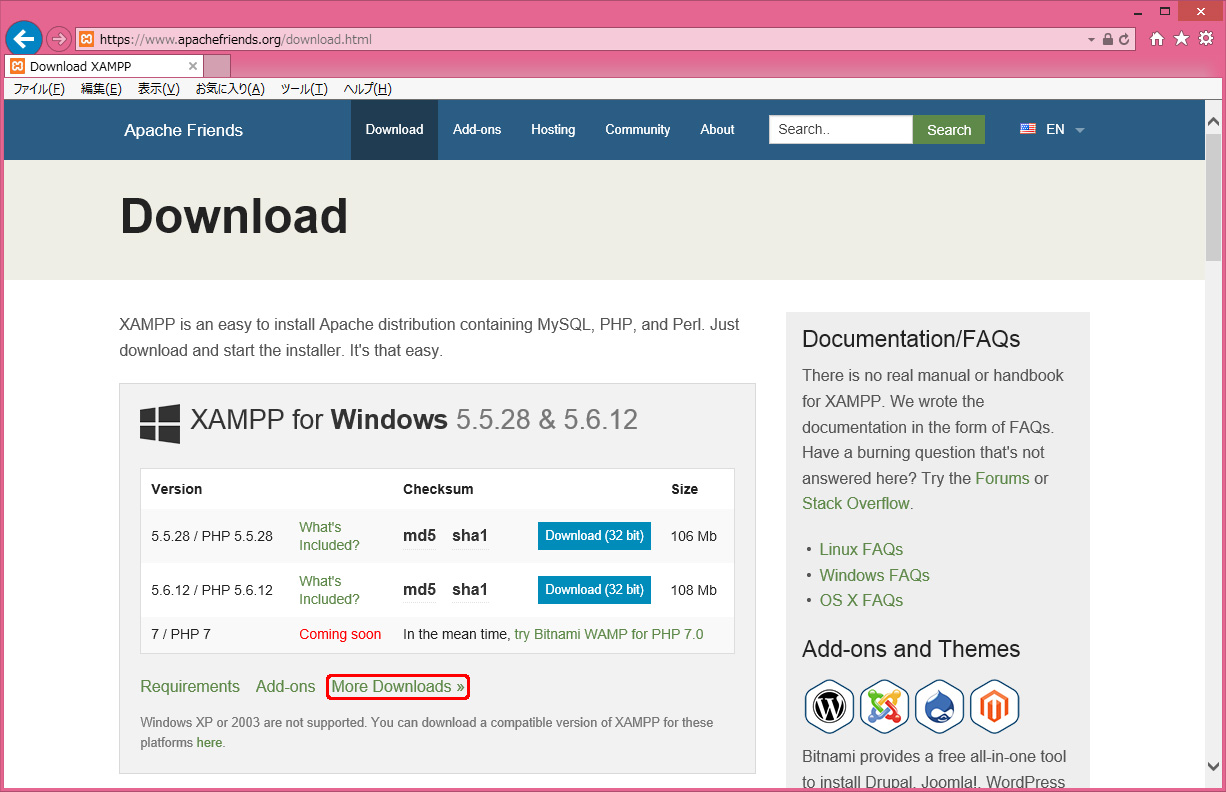This screenshot has height=792, width=1226.
Task: Click the Joomla add-on icon
Action: (x=884, y=707)
